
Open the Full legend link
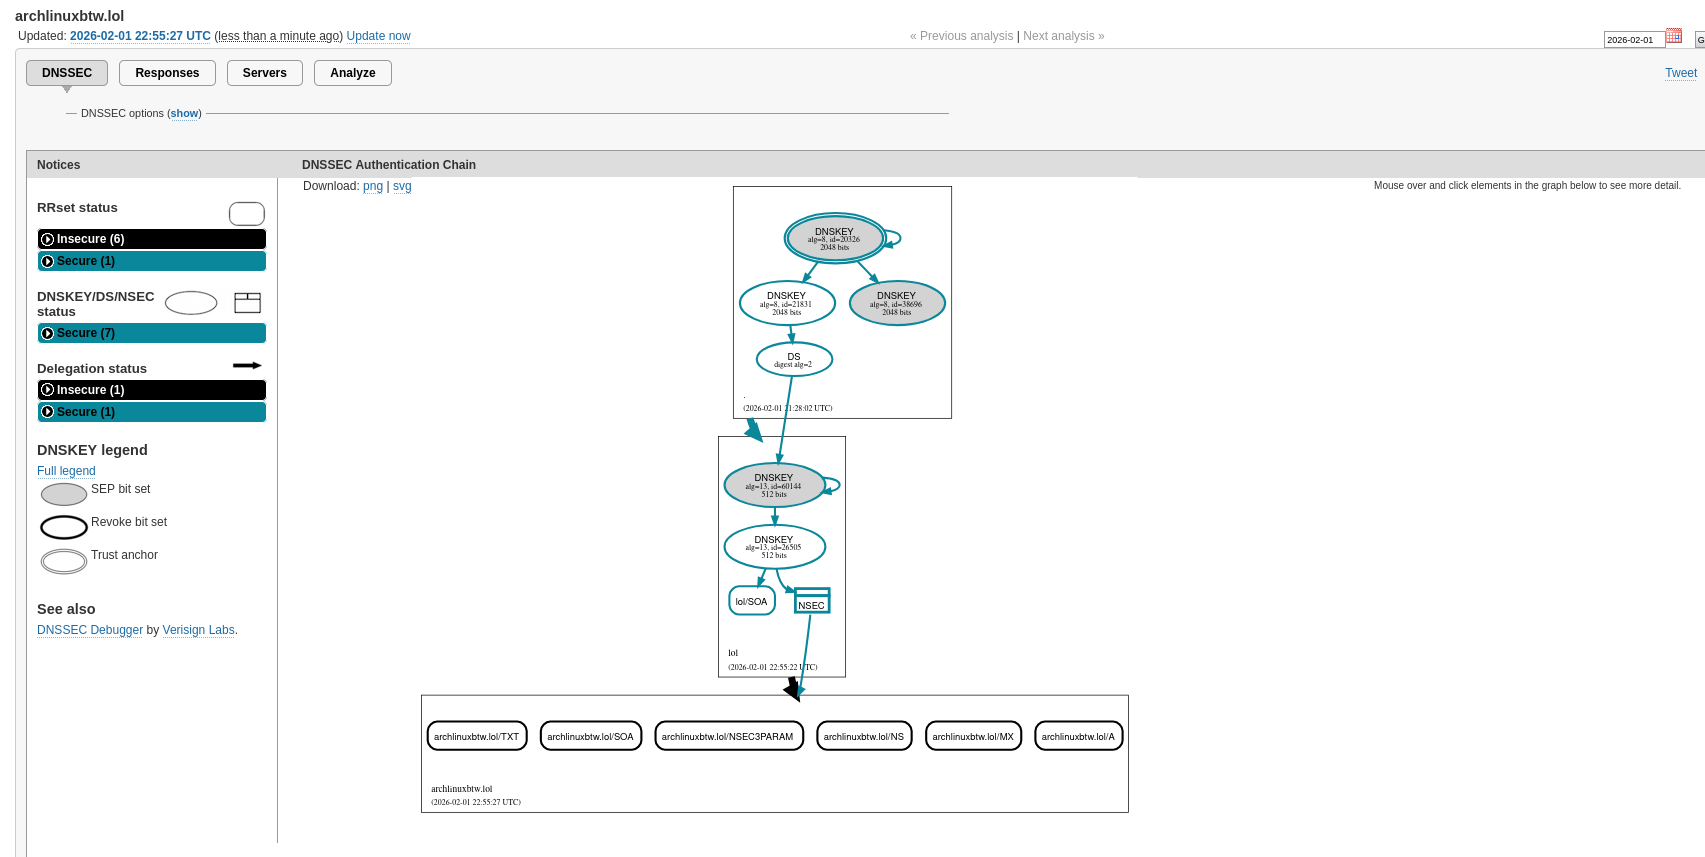point(66,471)
